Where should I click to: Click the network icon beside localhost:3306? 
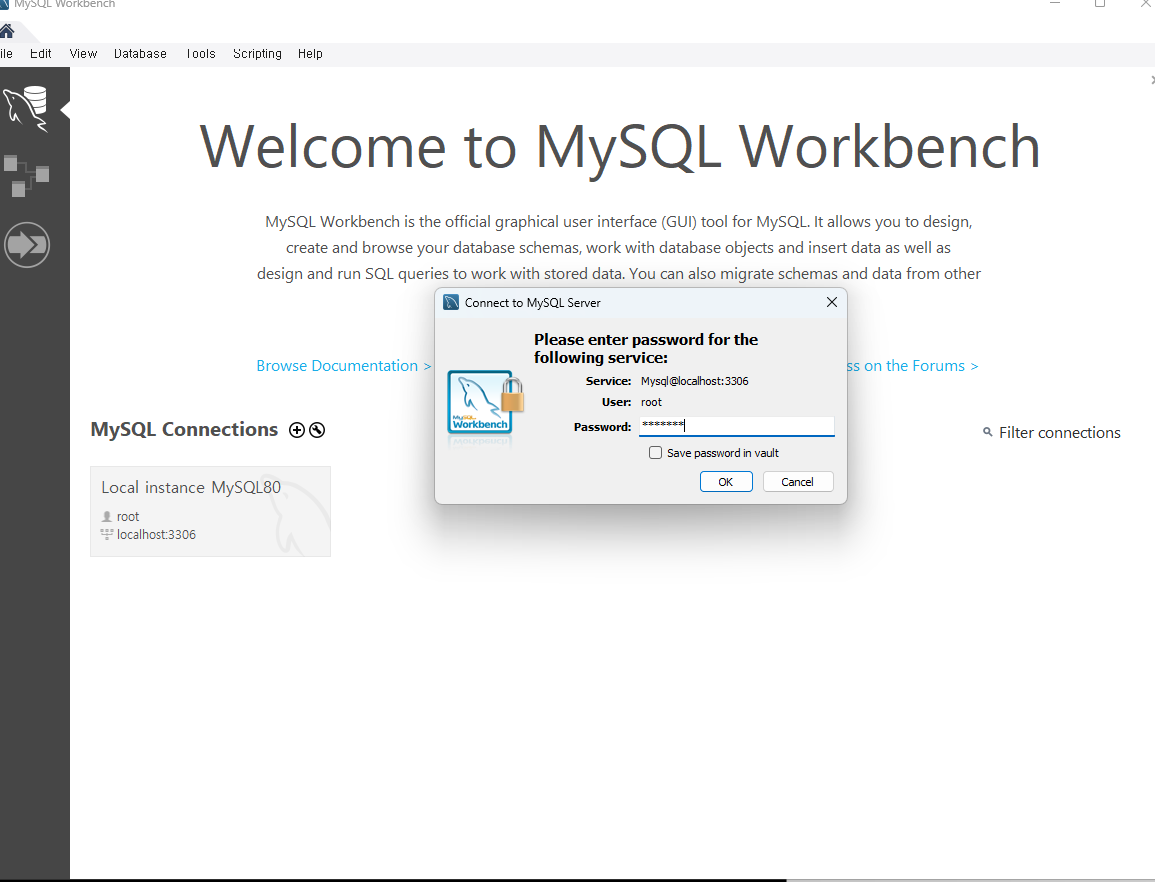(107, 534)
